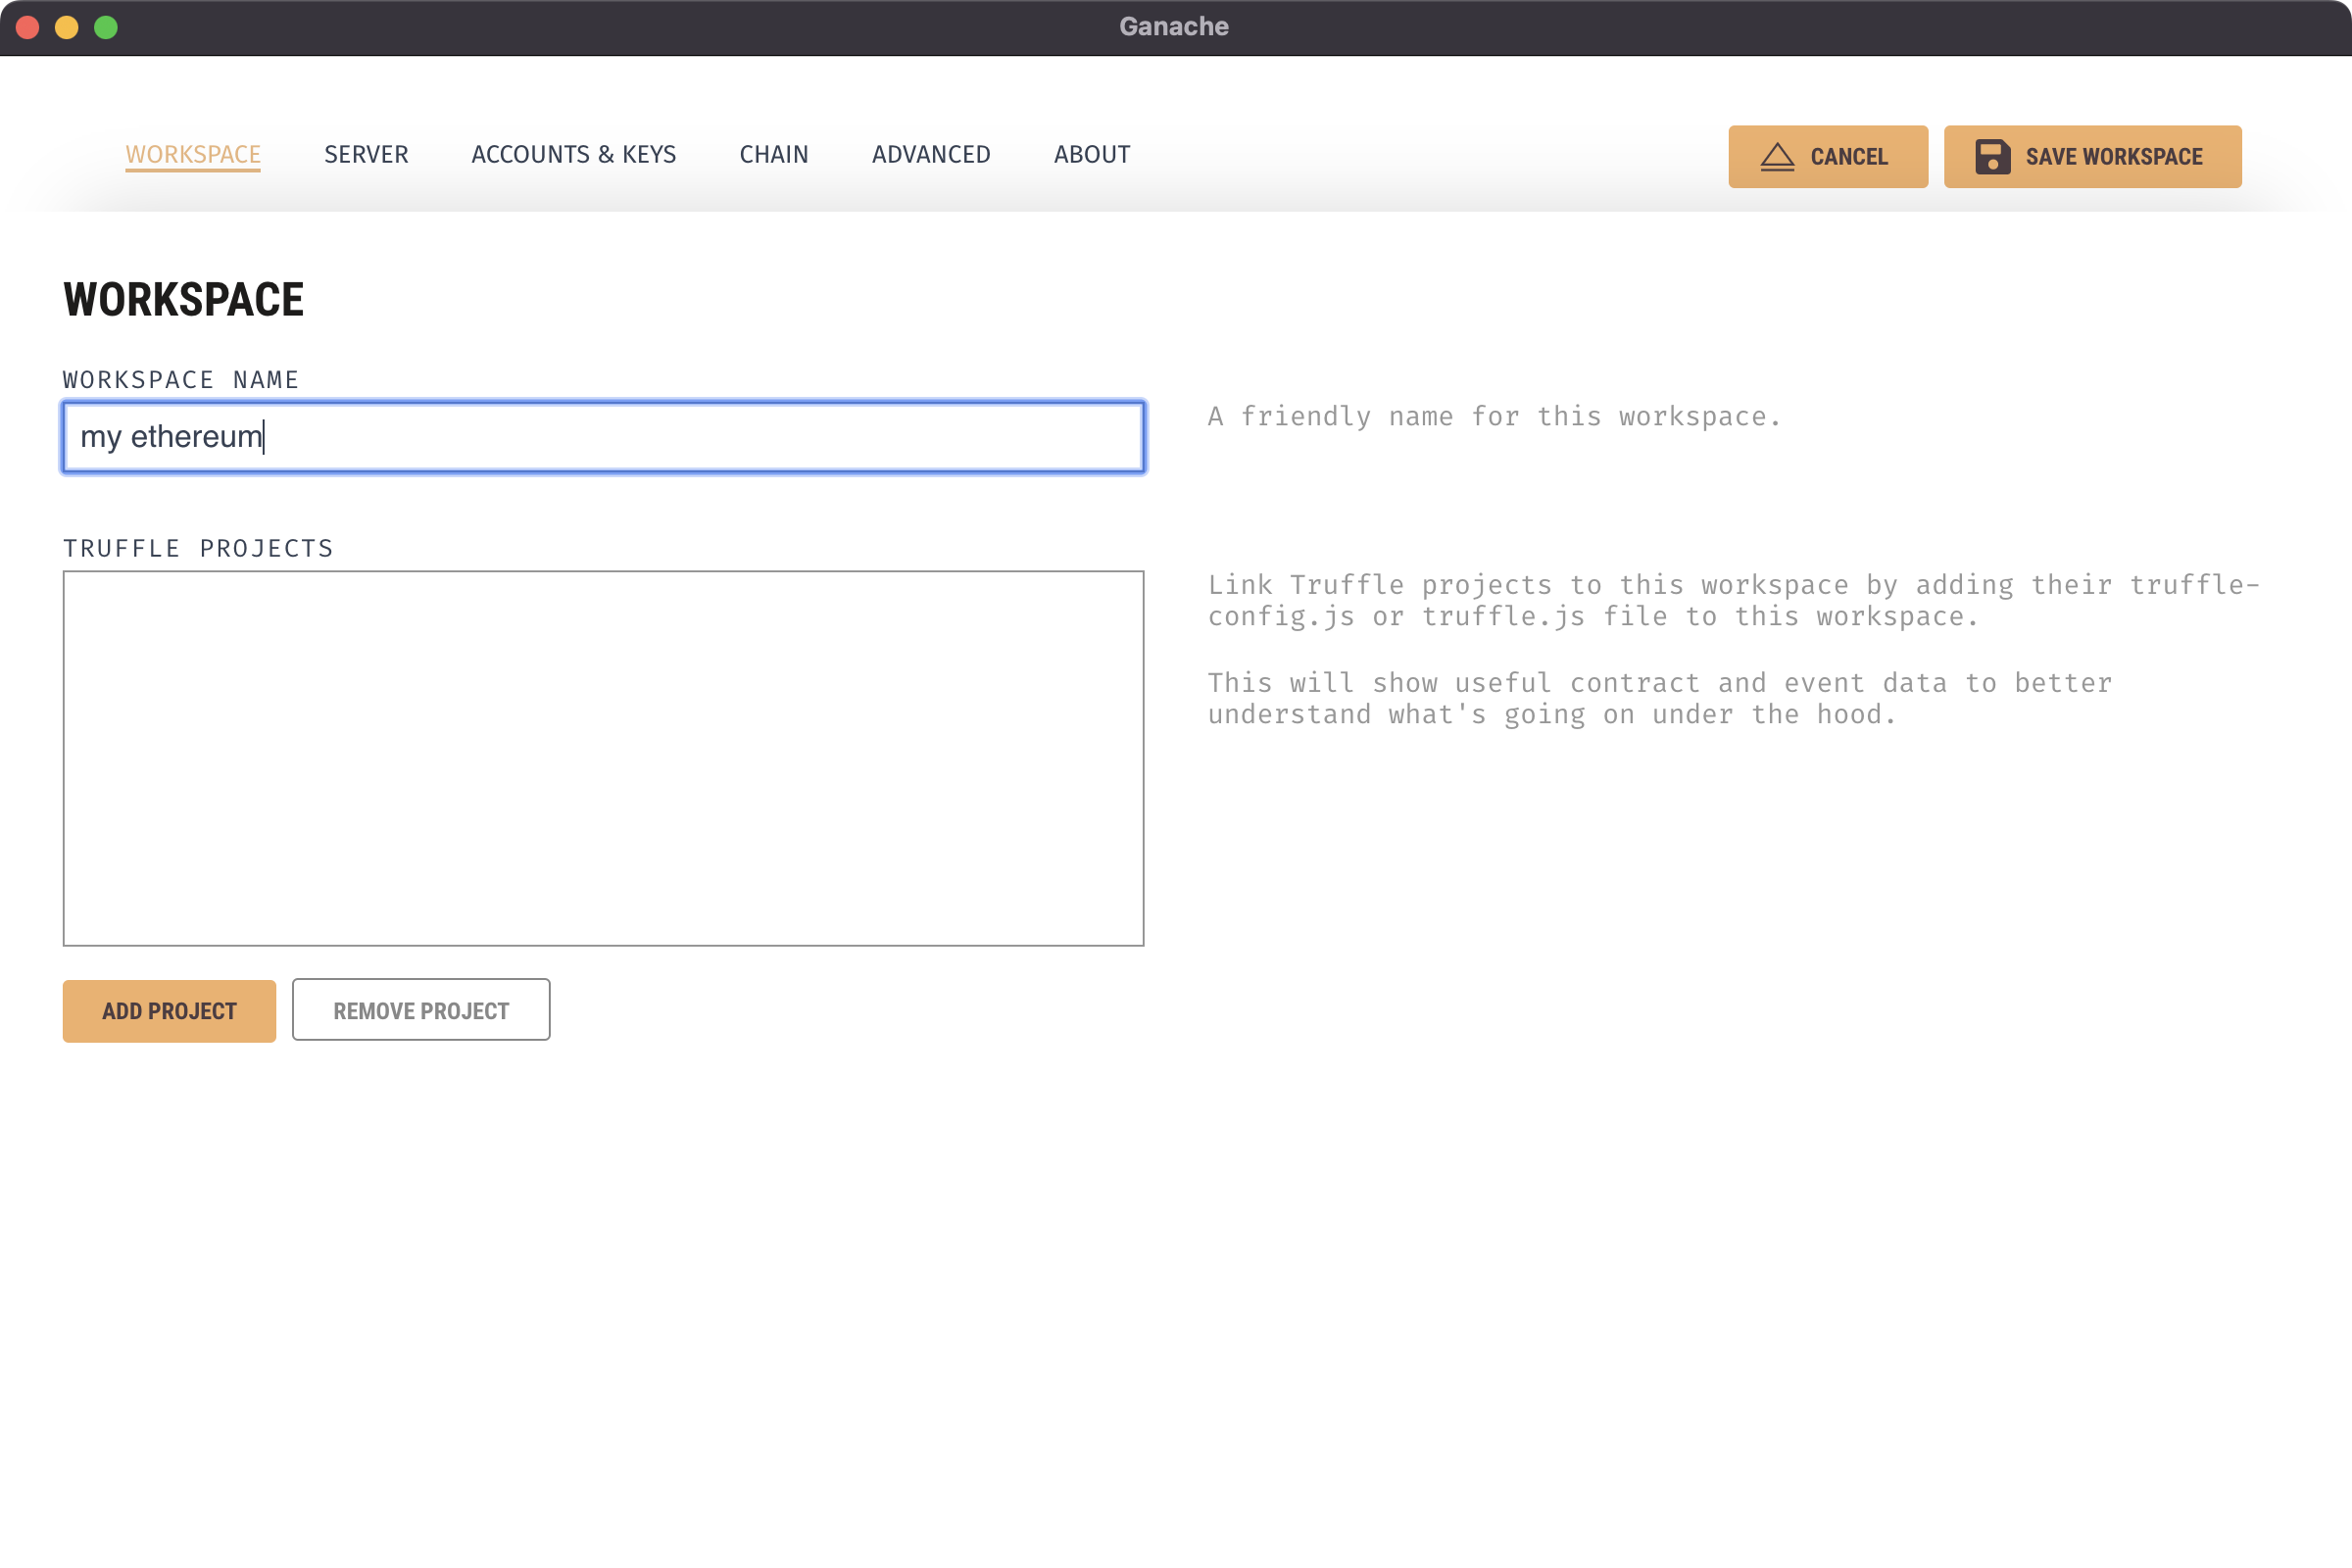The height and width of the screenshot is (1568, 2352).
Task: Open the About tab
Action: (x=1092, y=154)
